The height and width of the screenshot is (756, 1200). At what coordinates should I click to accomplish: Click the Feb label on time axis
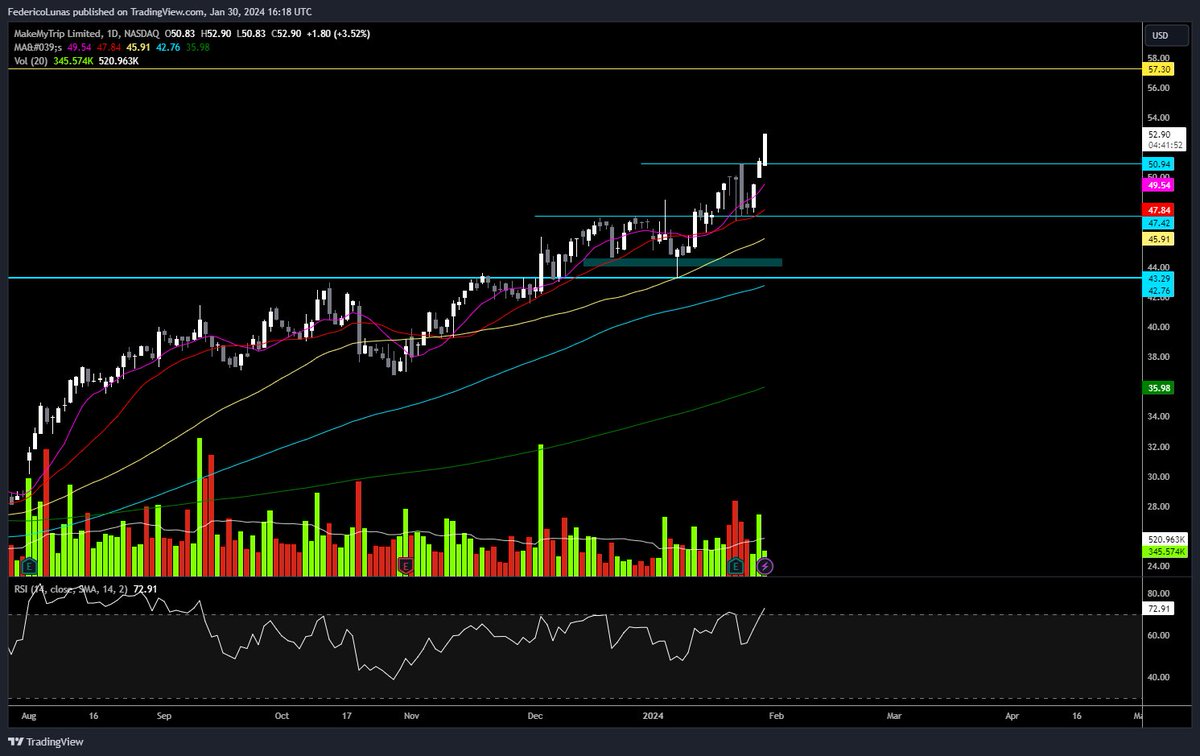pyautogui.click(x=778, y=716)
